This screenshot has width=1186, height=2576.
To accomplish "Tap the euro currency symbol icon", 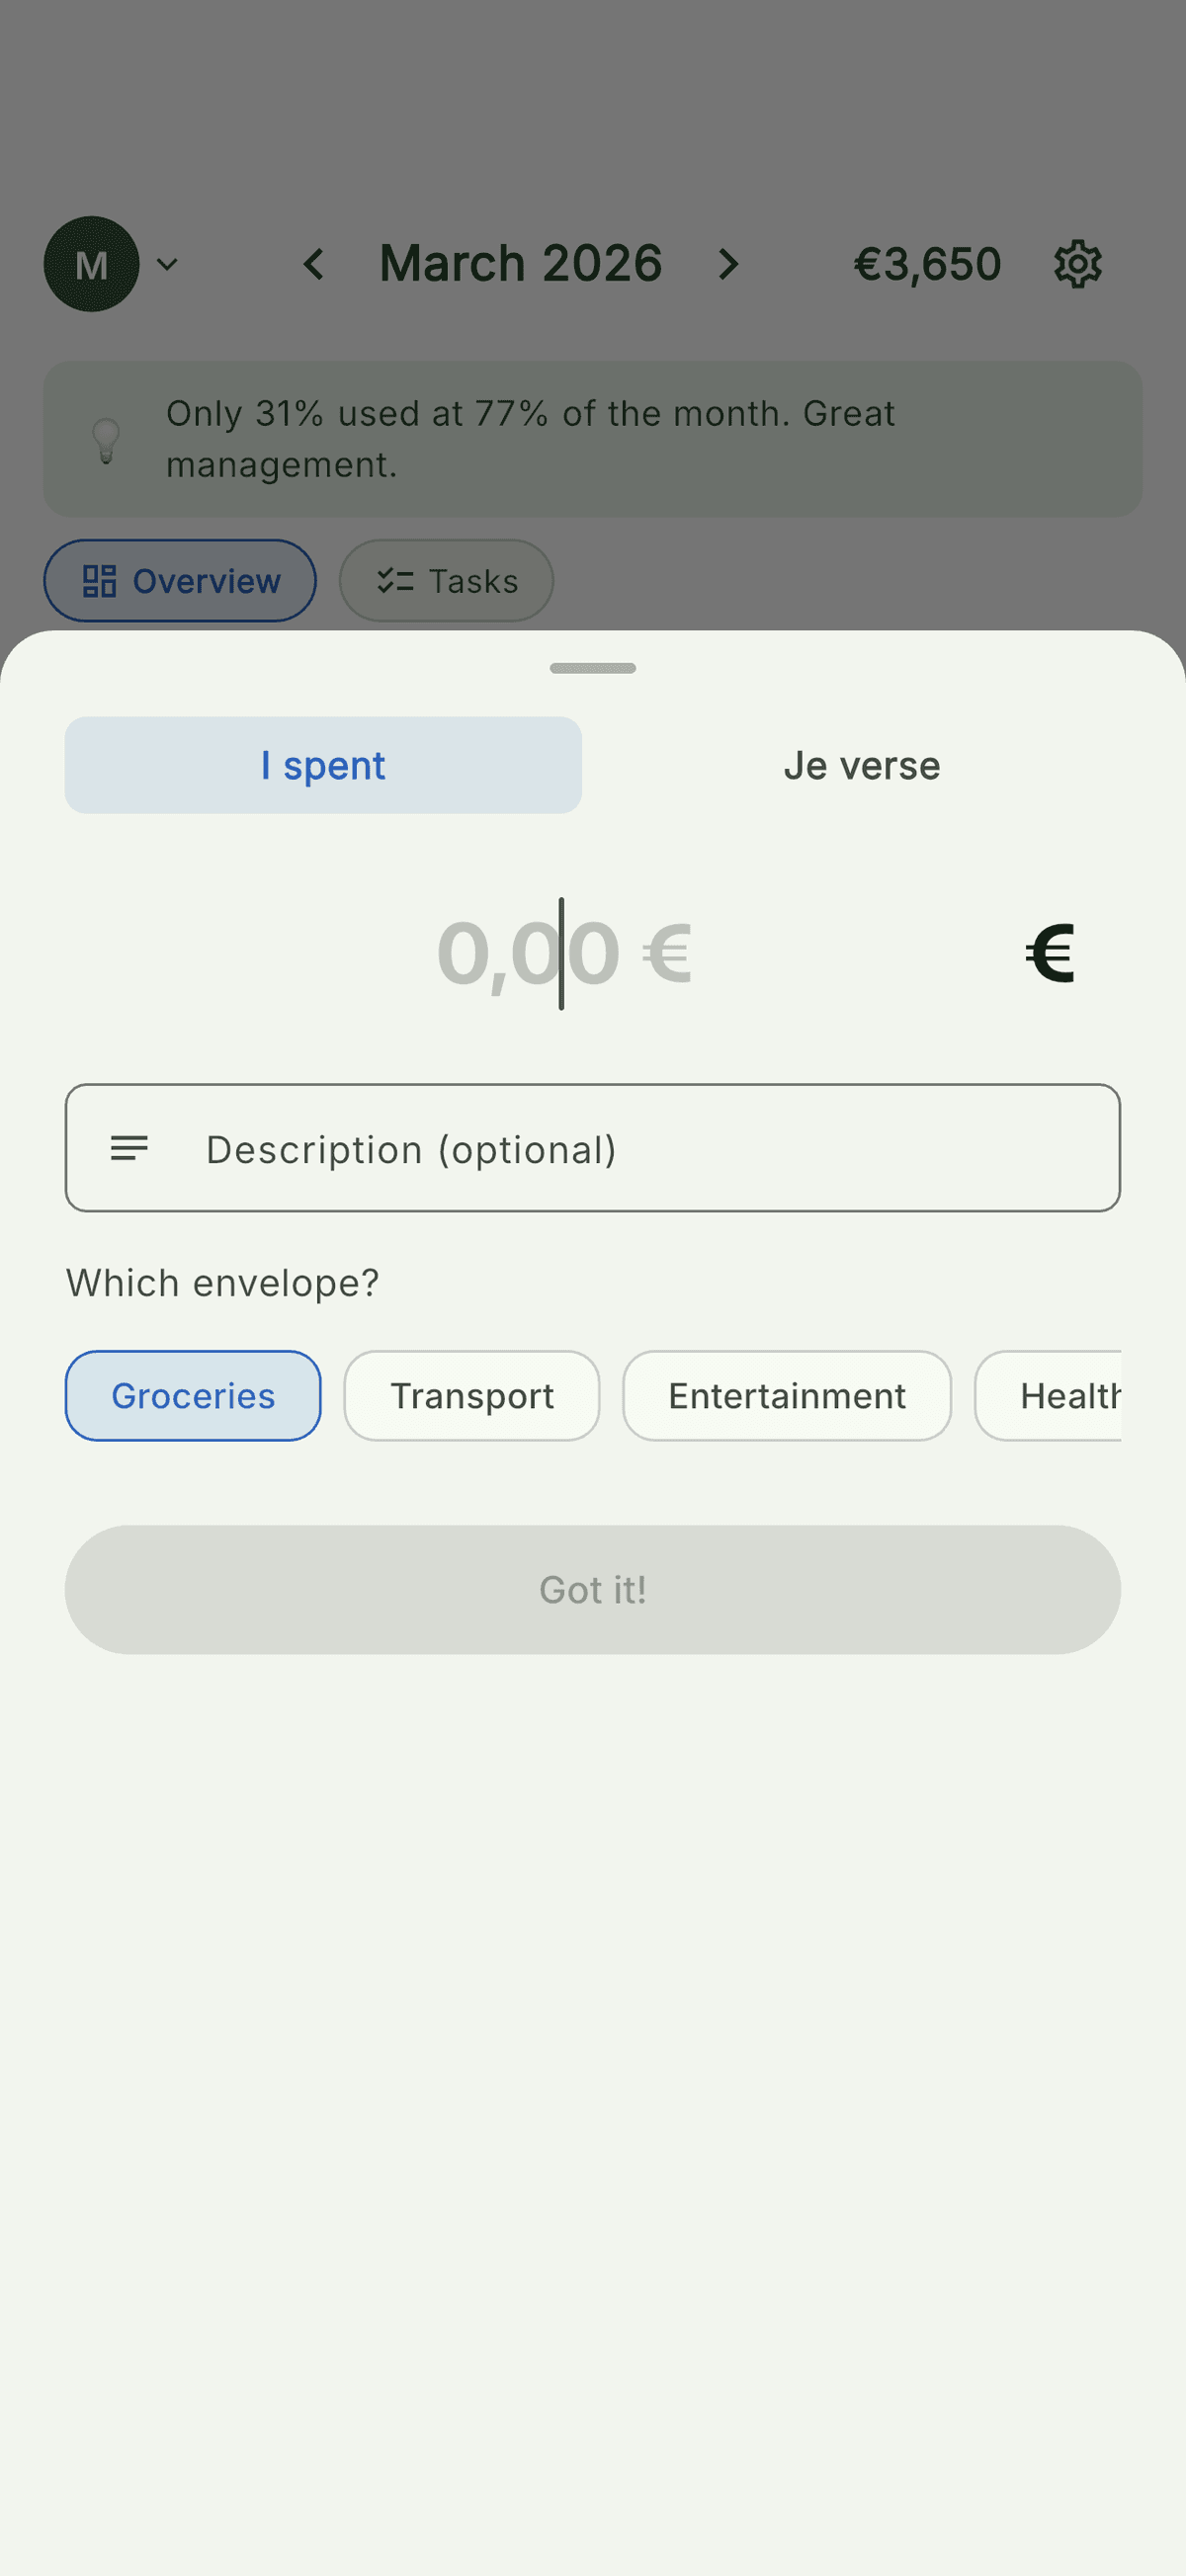I will click(1050, 953).
